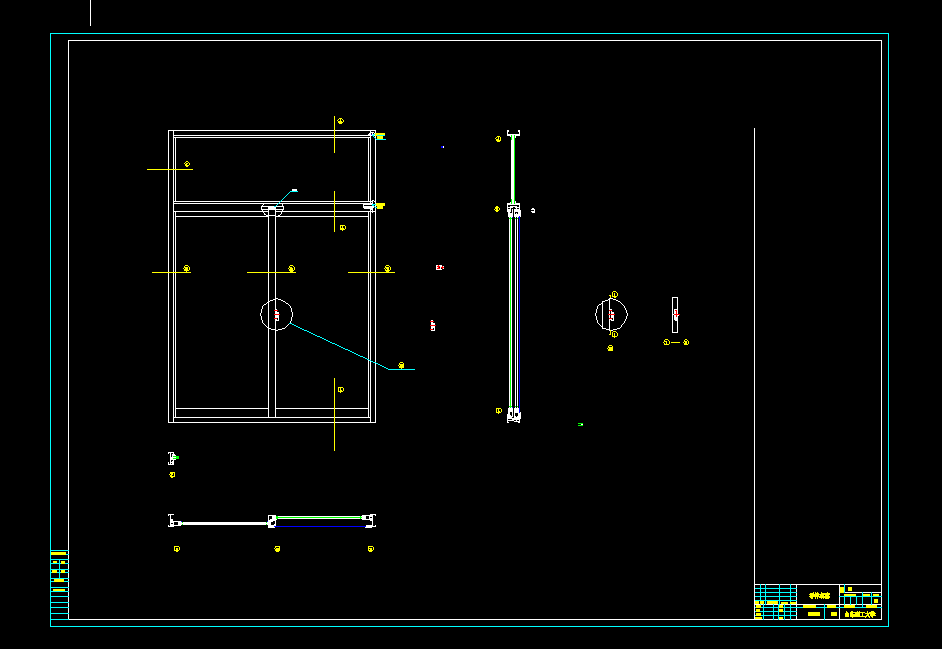Select the detail circle on the center mullion
This screenshot has height=649, width=942.
pyautogui.click(x=276, y=315)
